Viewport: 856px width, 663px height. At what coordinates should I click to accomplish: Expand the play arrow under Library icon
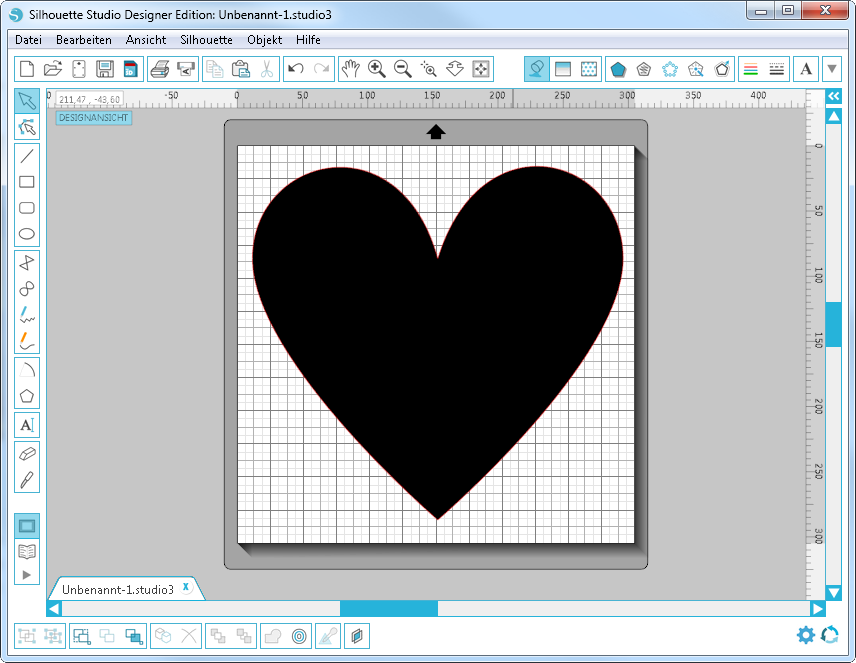point(27,574)
